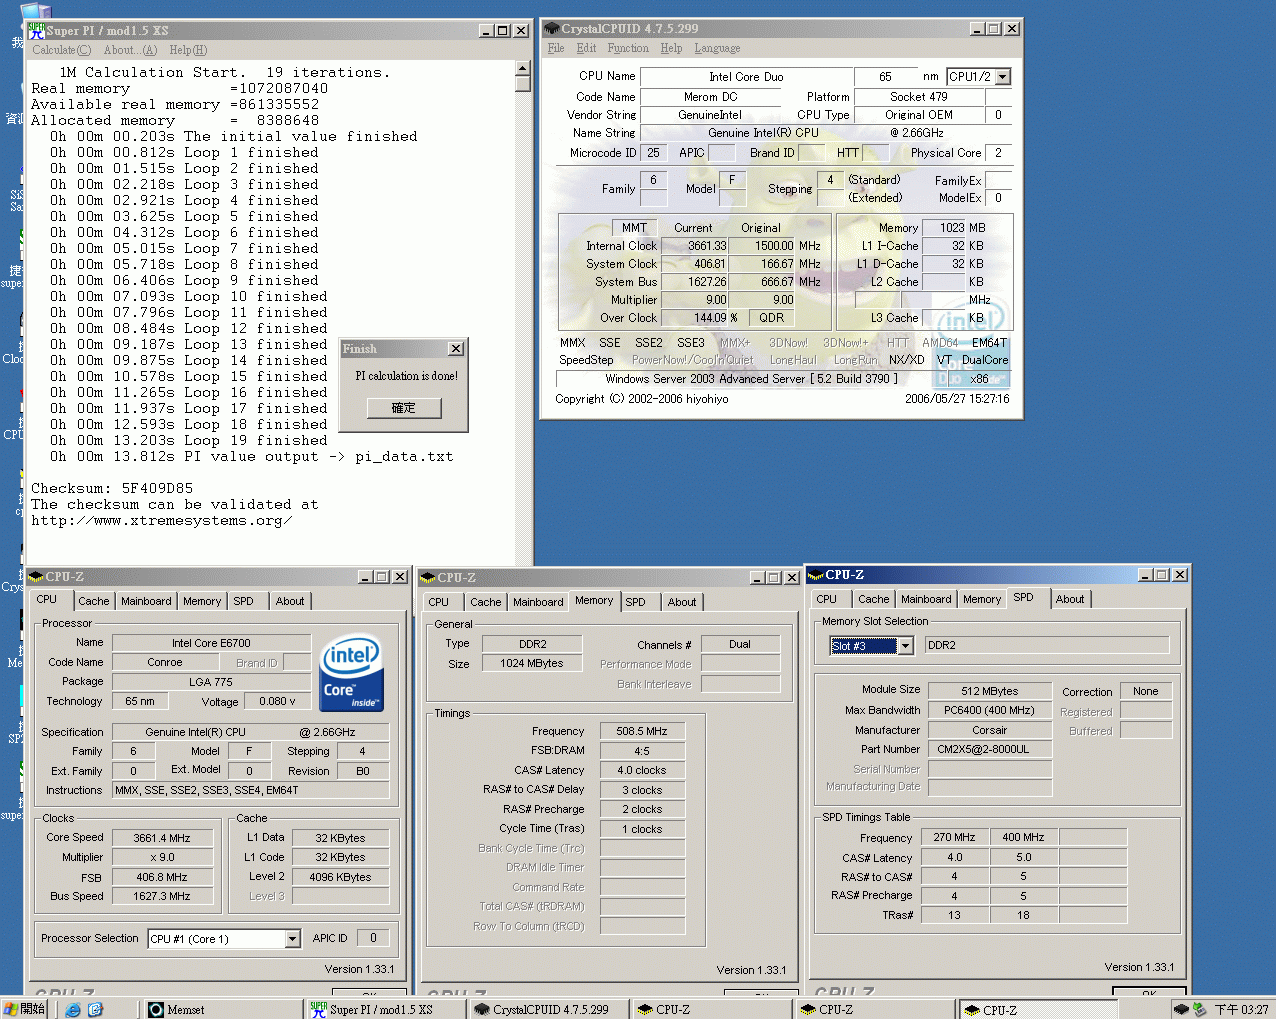Screen dimensions: 1276x1019
Task: Click the taskbar clock showing 03:27
Action: pos(1241,1010)
